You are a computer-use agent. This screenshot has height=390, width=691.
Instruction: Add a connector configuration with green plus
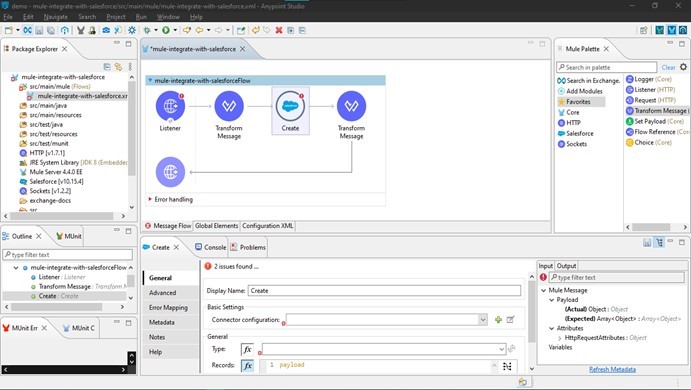click(x=498, y=319)
